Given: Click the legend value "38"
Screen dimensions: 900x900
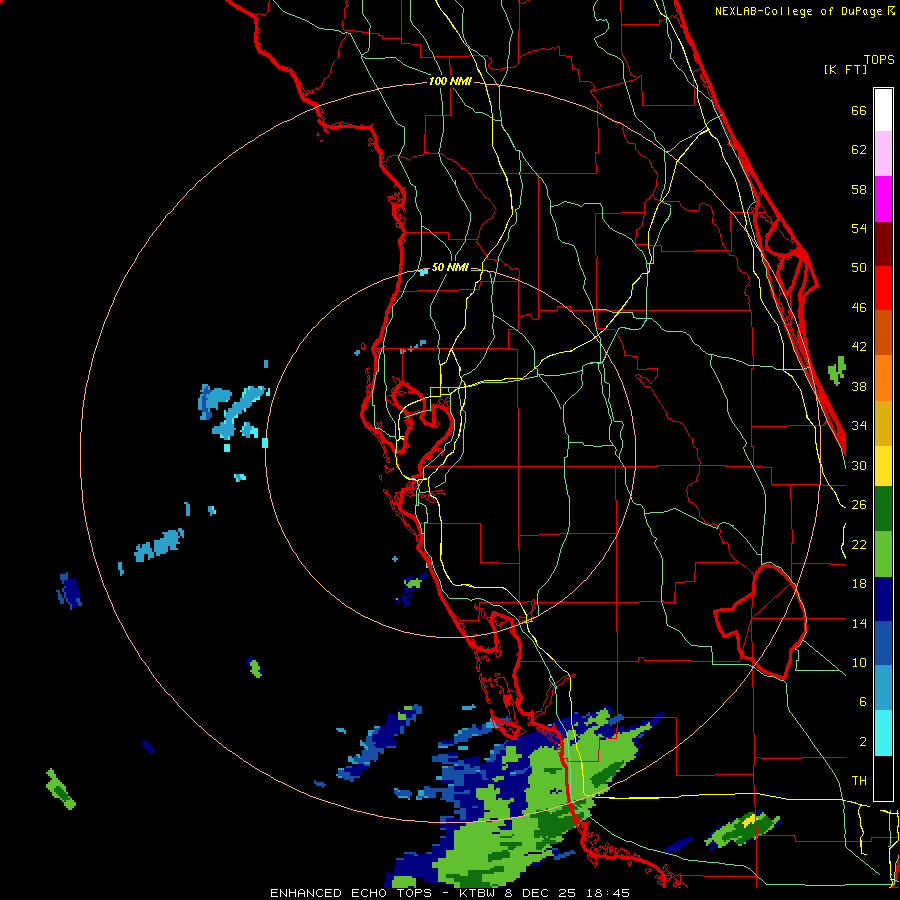Looking at the screenshot, I should point(859,387).
